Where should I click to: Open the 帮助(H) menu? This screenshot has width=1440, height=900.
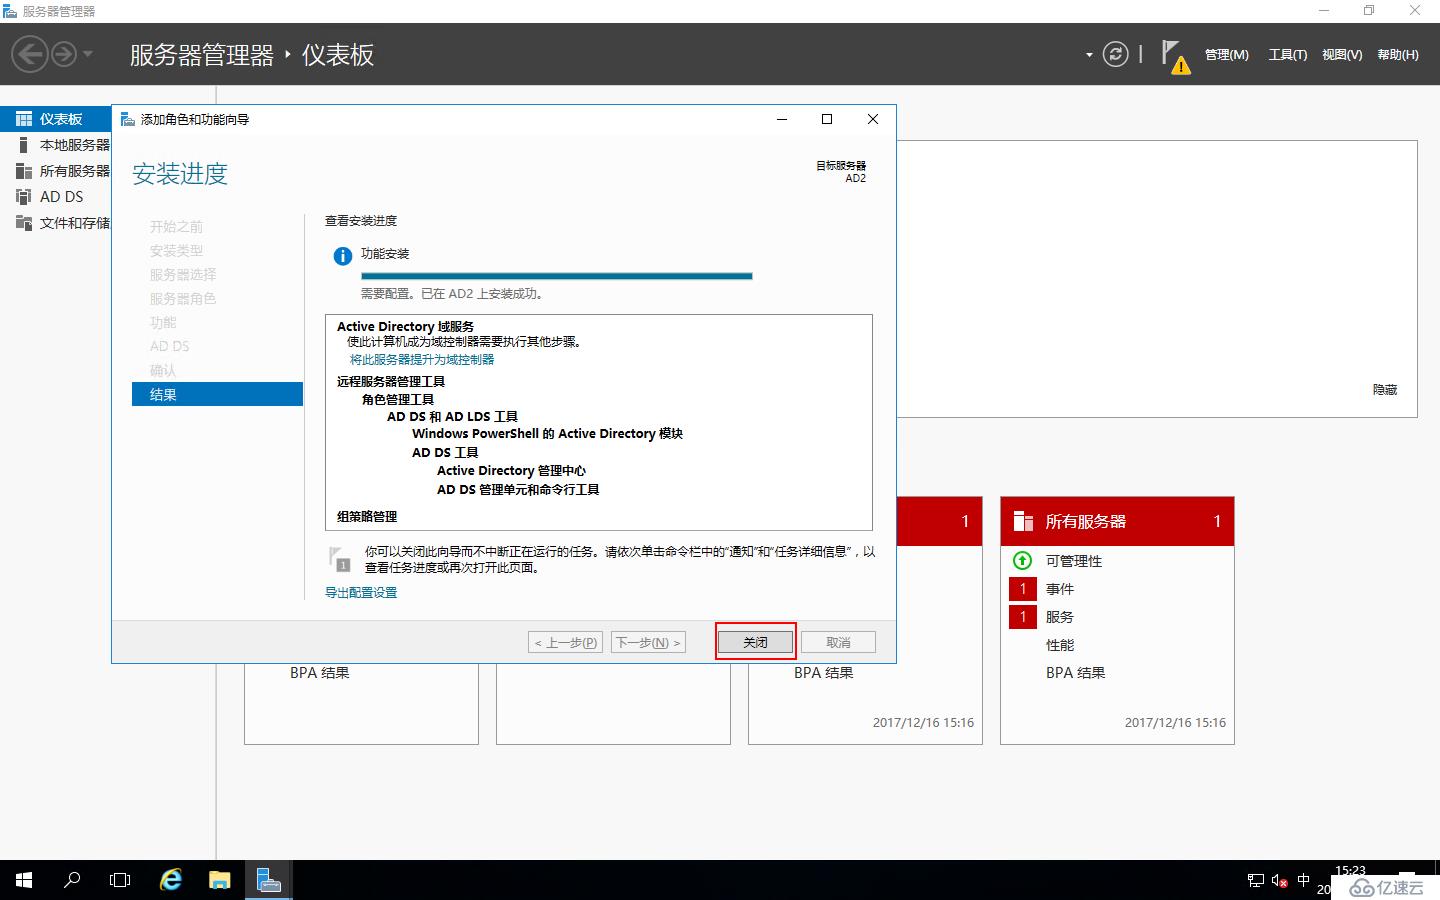1397,55
